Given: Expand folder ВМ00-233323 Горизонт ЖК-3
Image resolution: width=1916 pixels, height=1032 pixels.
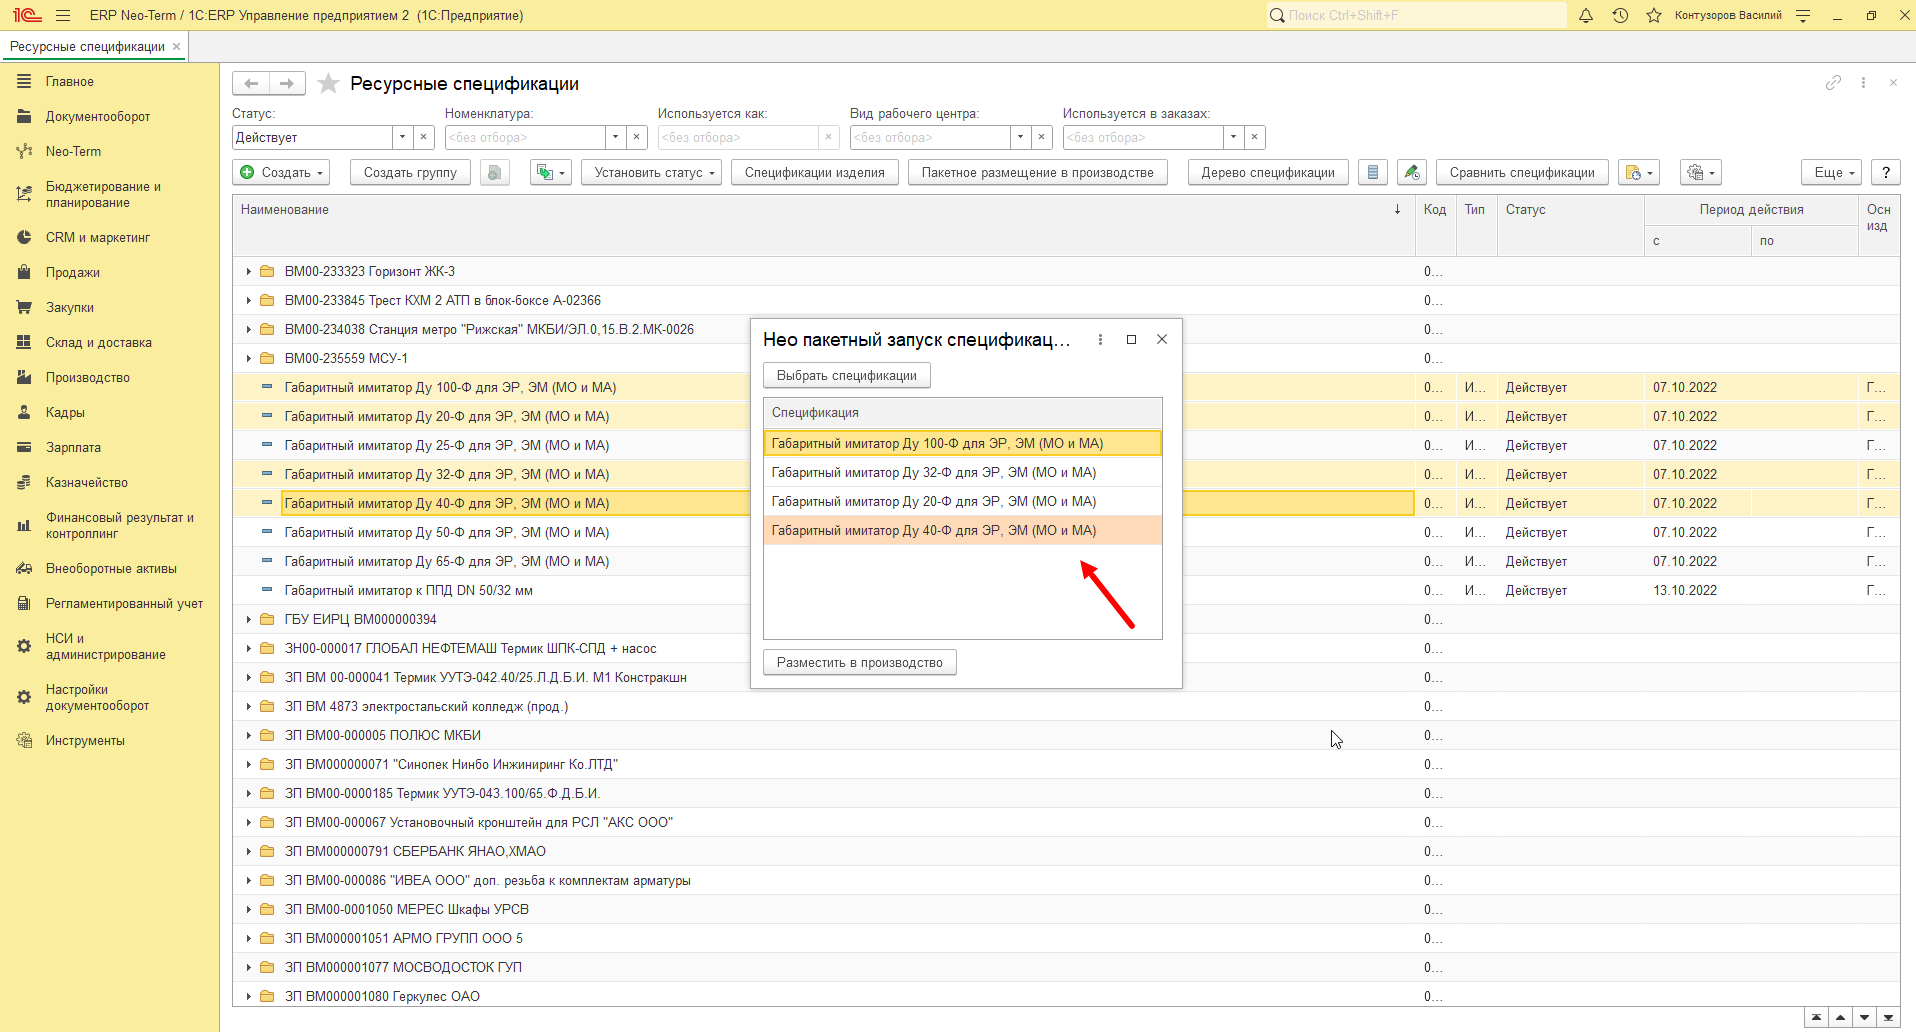Looking at the screenshot, I should (x=249, y=271).
